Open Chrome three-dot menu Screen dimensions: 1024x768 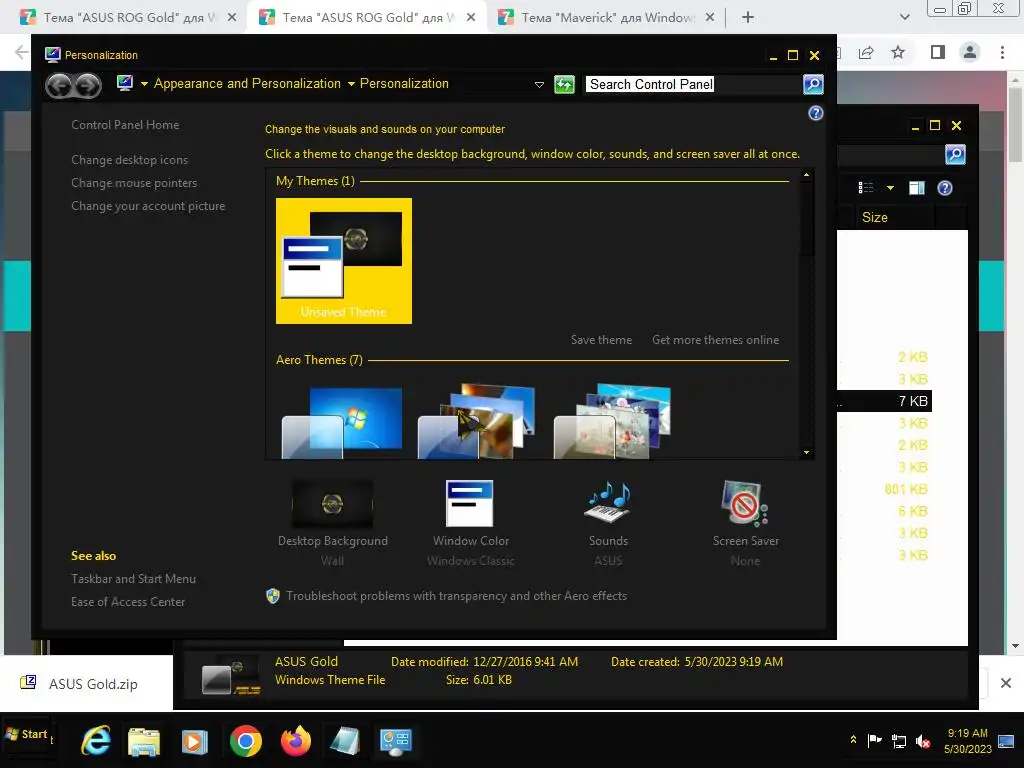pyautogui.click(x=1002, y=52)
